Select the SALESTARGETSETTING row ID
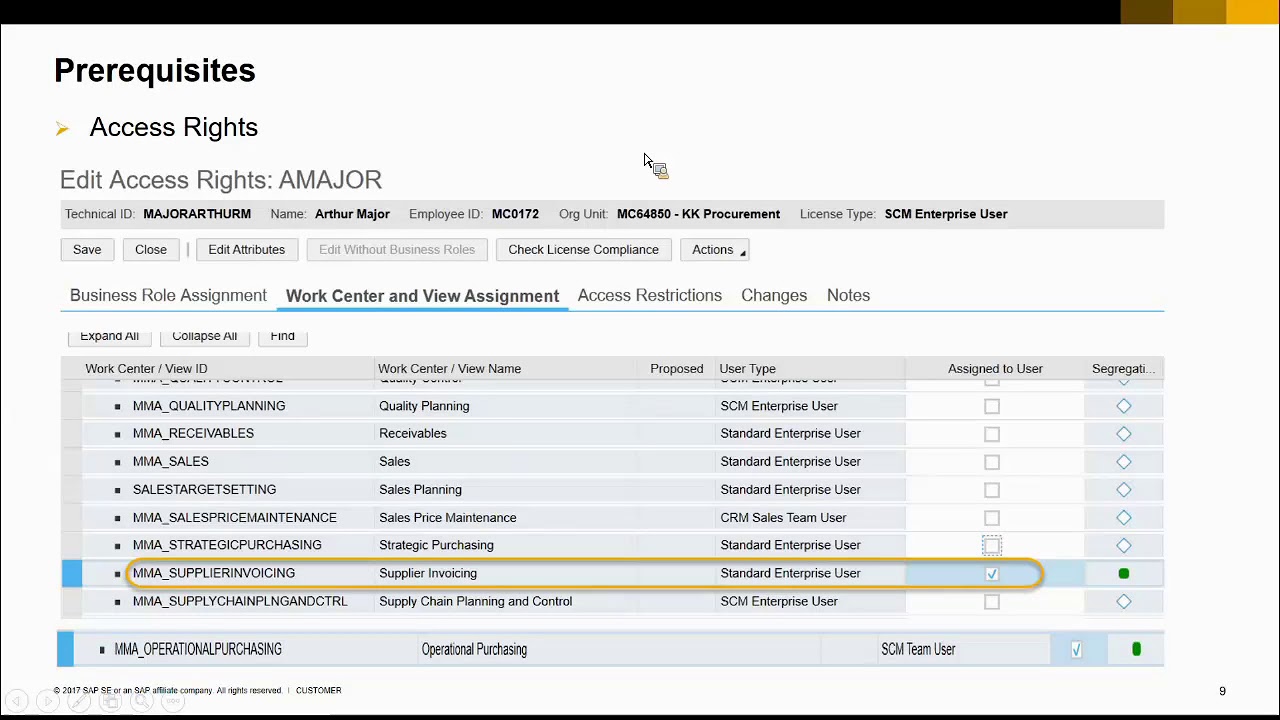Image resolution: width=1280 pixels, height=720 pixels. 204,490
